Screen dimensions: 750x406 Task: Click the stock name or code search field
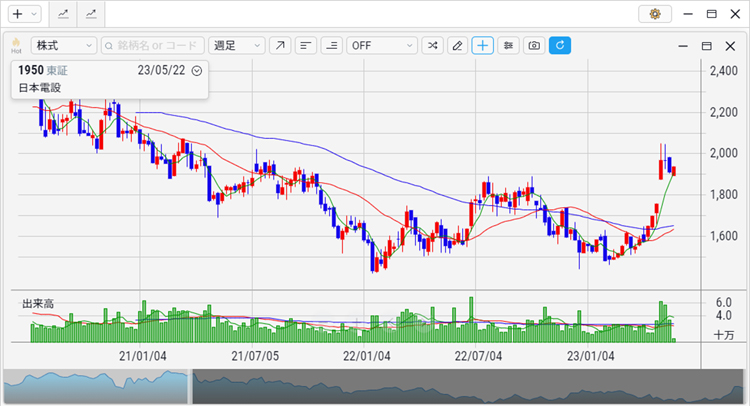(x=152, y=46)
